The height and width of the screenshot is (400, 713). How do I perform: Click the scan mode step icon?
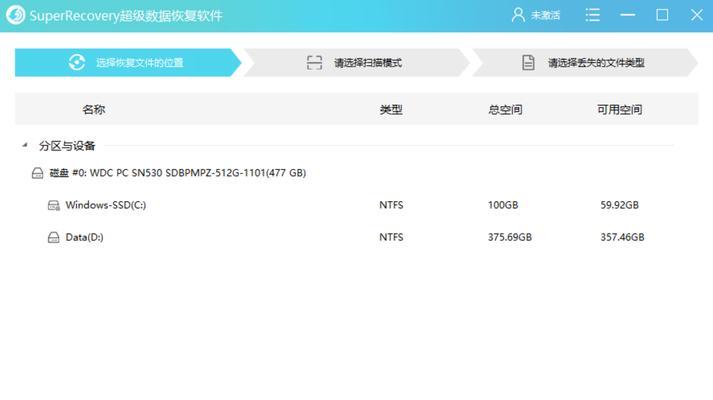[x=314, y=63]
